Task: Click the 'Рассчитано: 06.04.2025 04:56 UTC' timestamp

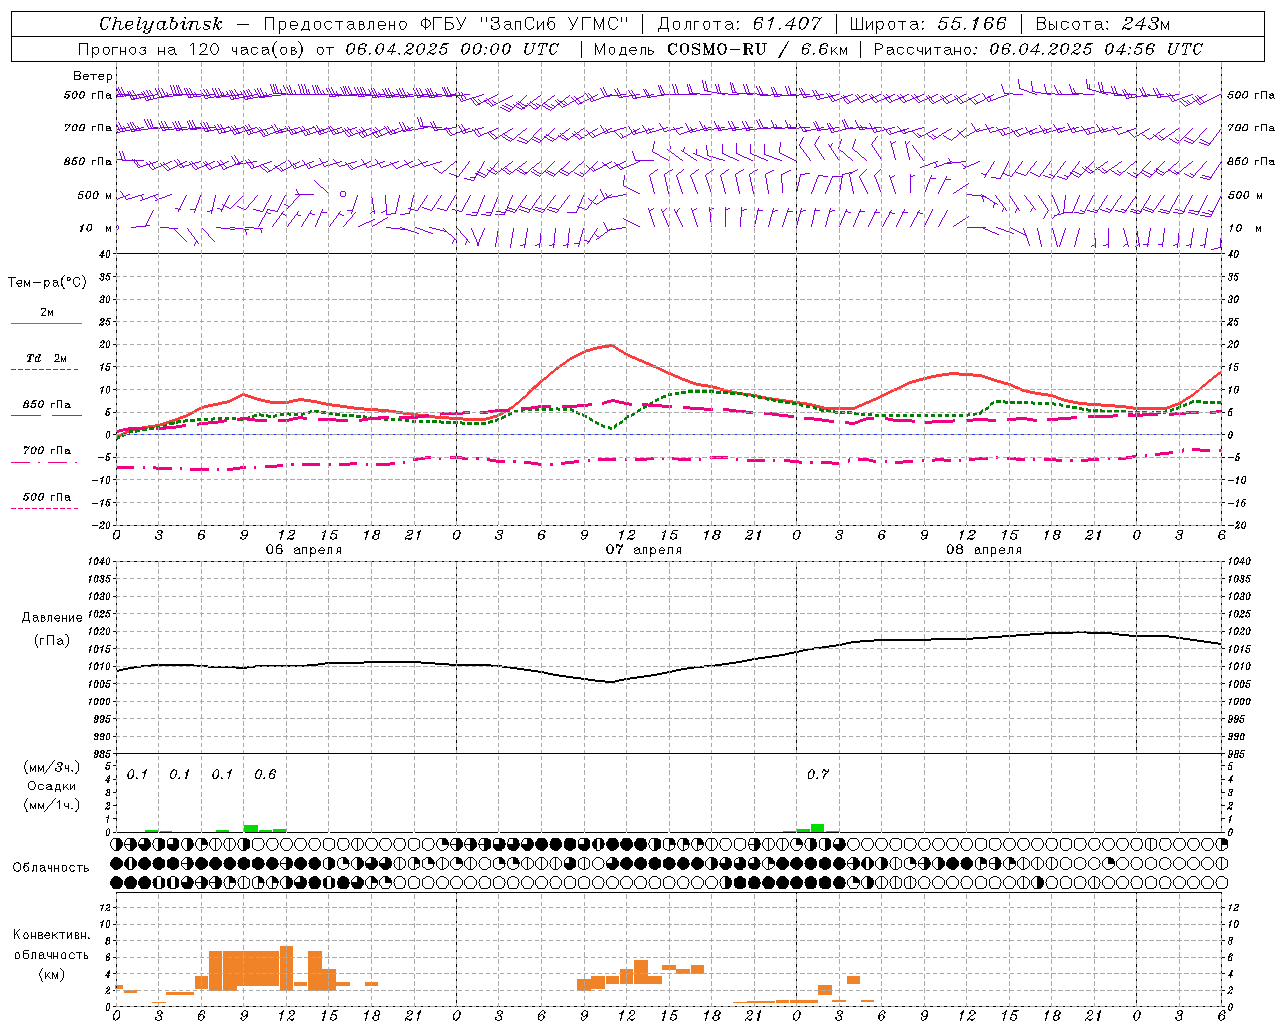Action: tap(1038, 49)
